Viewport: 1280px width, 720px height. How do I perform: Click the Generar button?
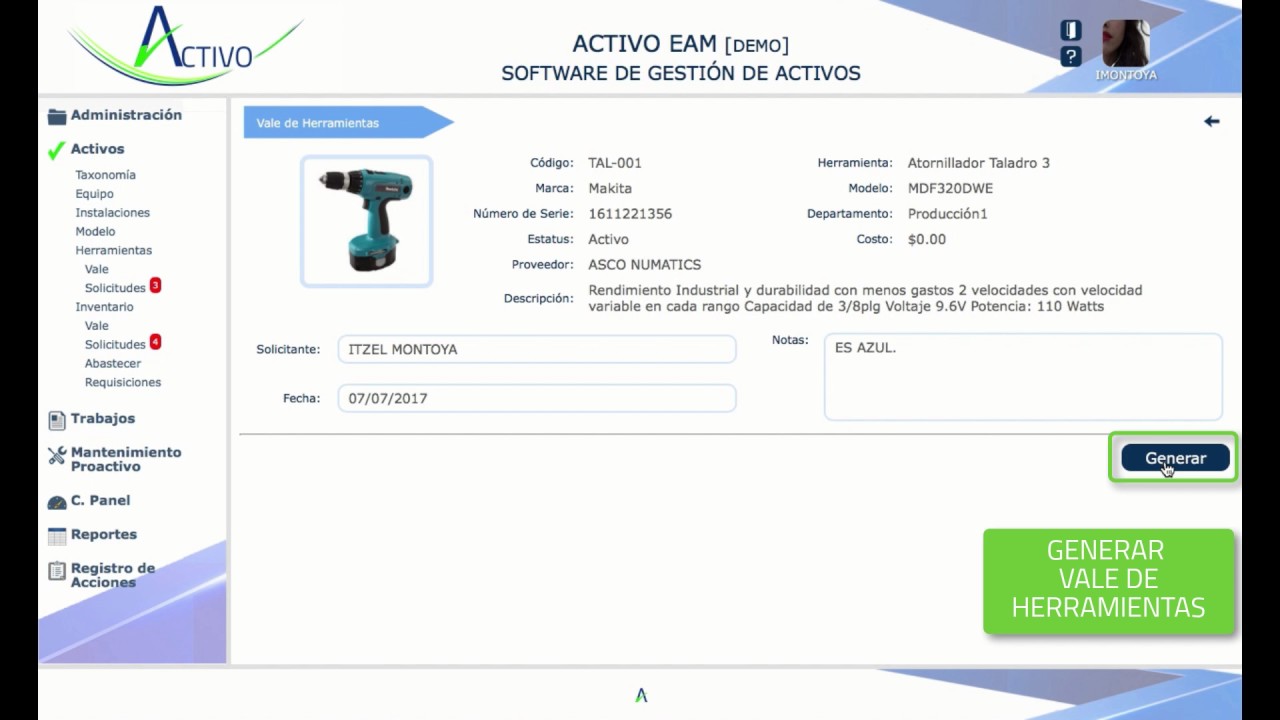point(1175,458)
